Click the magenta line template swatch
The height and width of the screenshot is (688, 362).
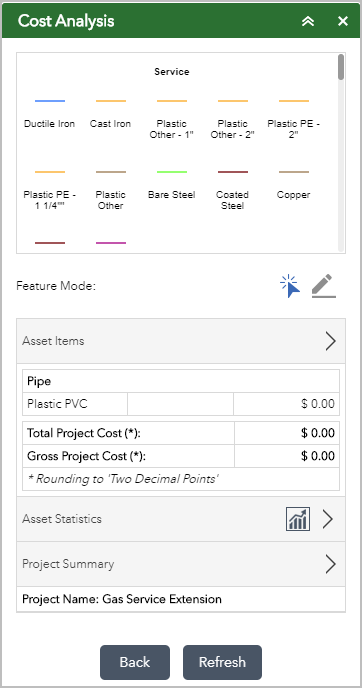tap(111, 243)
